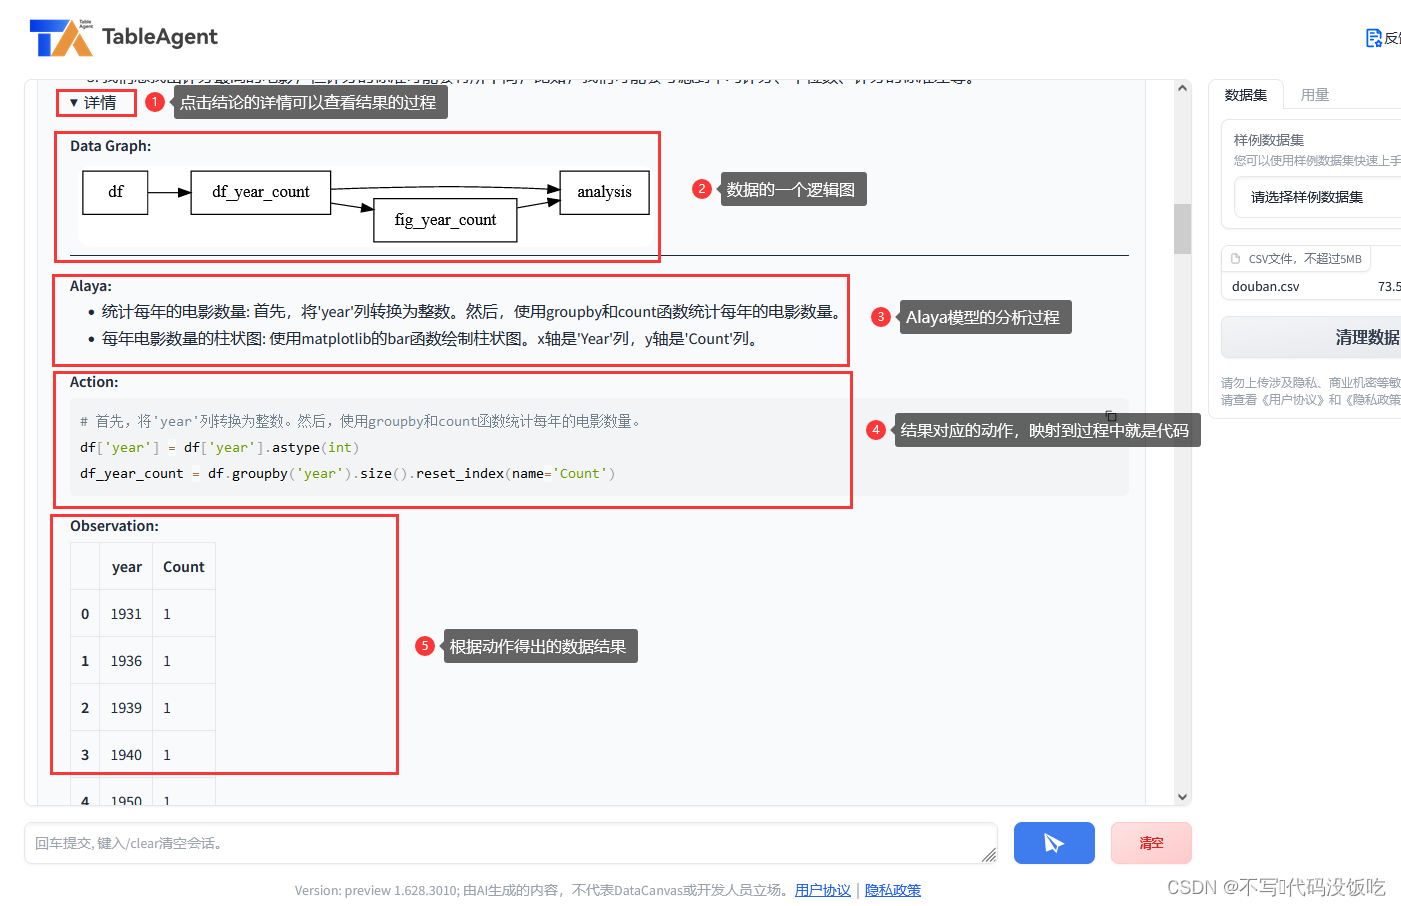
Task: Click the 'Count' column header
Action: pyautogui.click(x=184, y=567)
